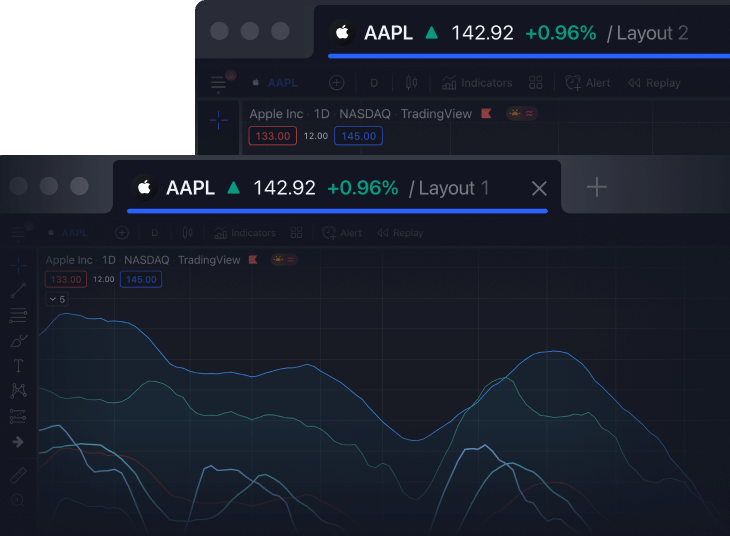
Task: Create an Alert in Layout 1 window
Action: [342, 232]
